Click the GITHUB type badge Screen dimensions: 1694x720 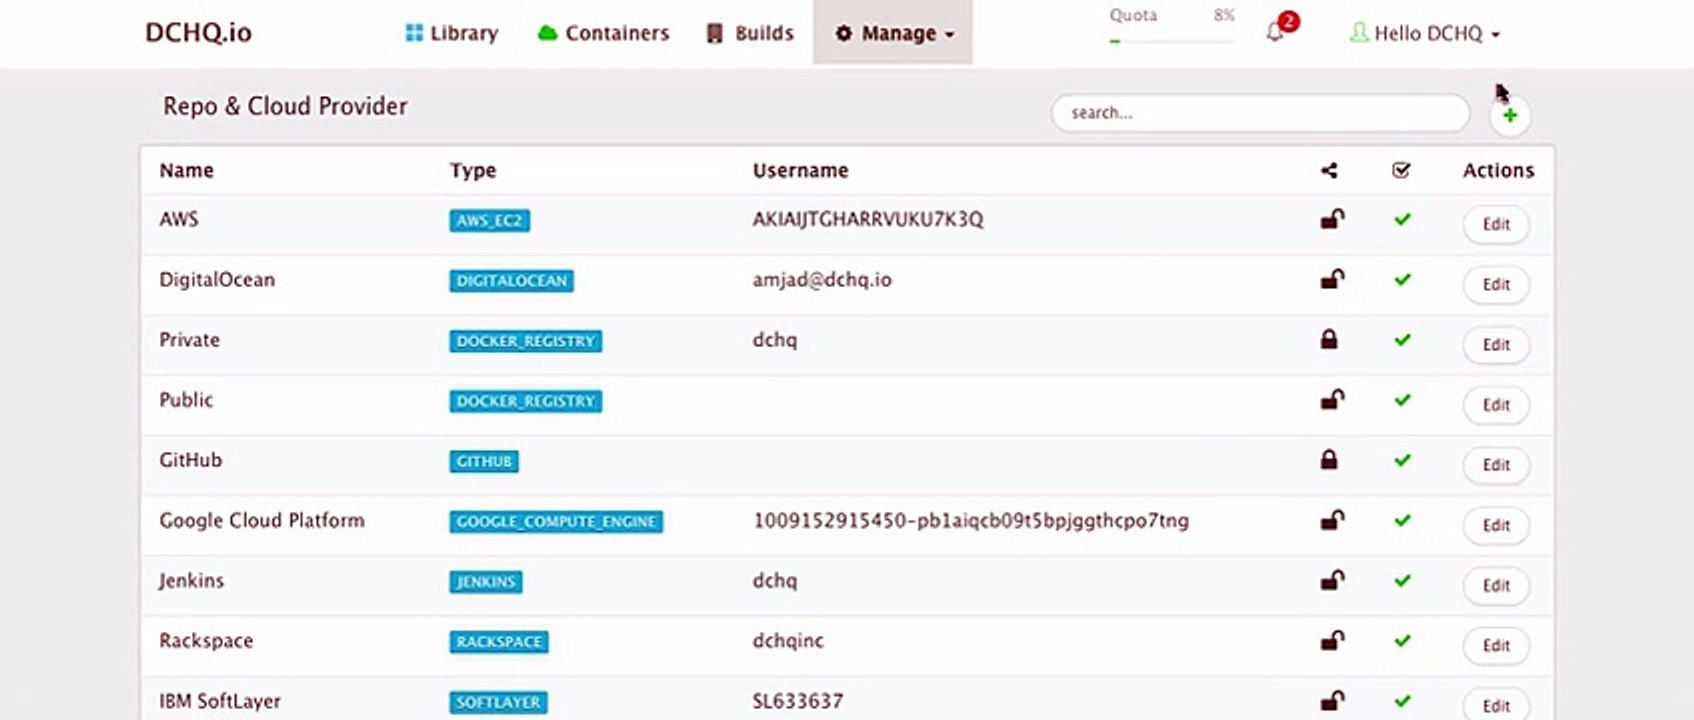point(484,461)
